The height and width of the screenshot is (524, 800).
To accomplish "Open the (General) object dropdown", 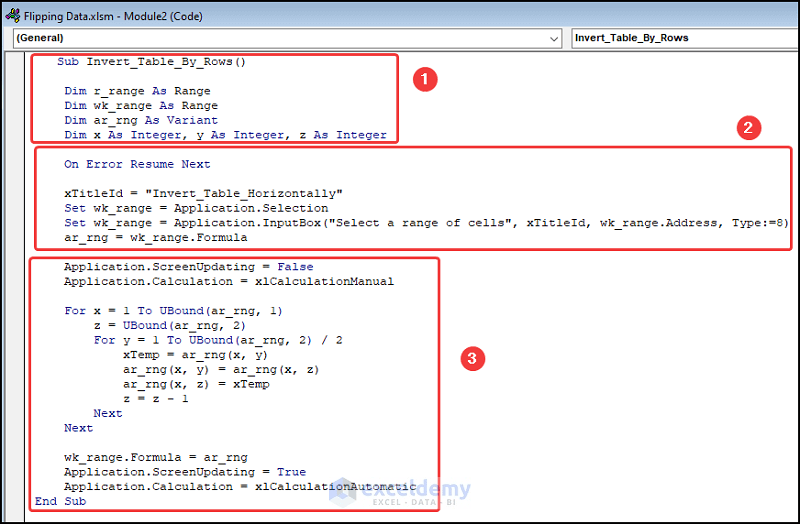I will point(288,38).
